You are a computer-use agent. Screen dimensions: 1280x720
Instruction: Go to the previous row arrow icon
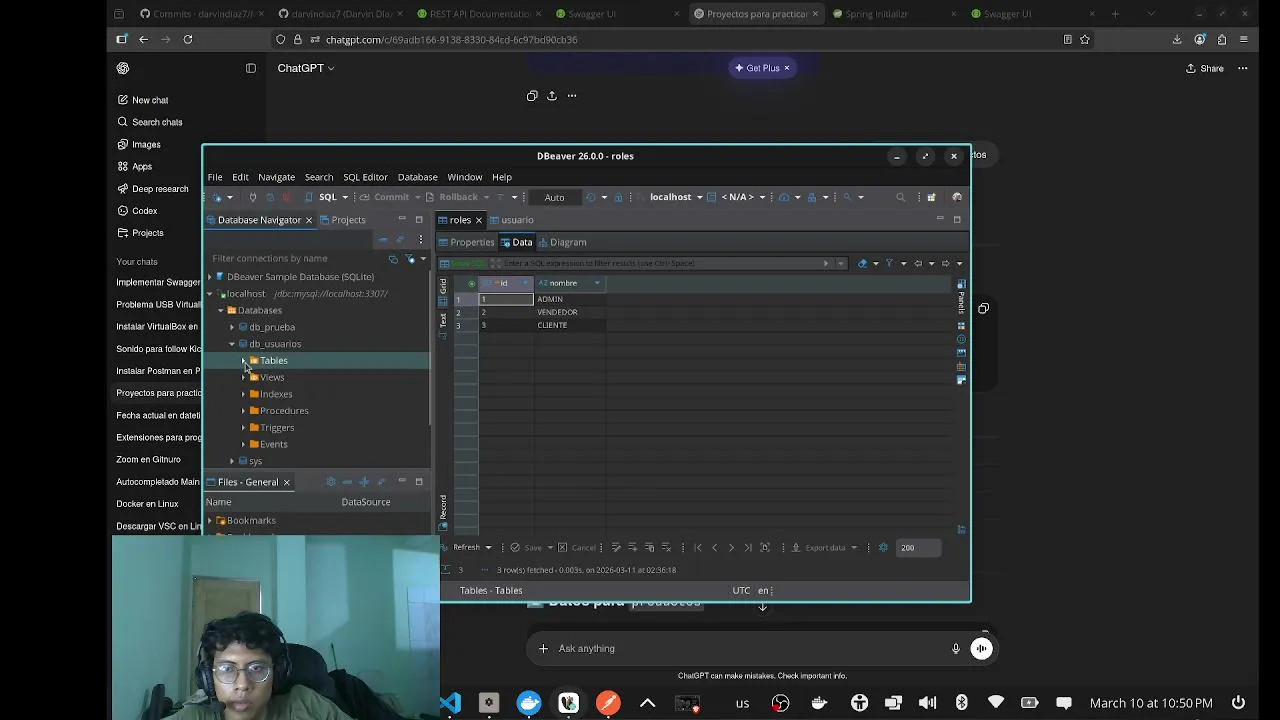click(714, 547)
